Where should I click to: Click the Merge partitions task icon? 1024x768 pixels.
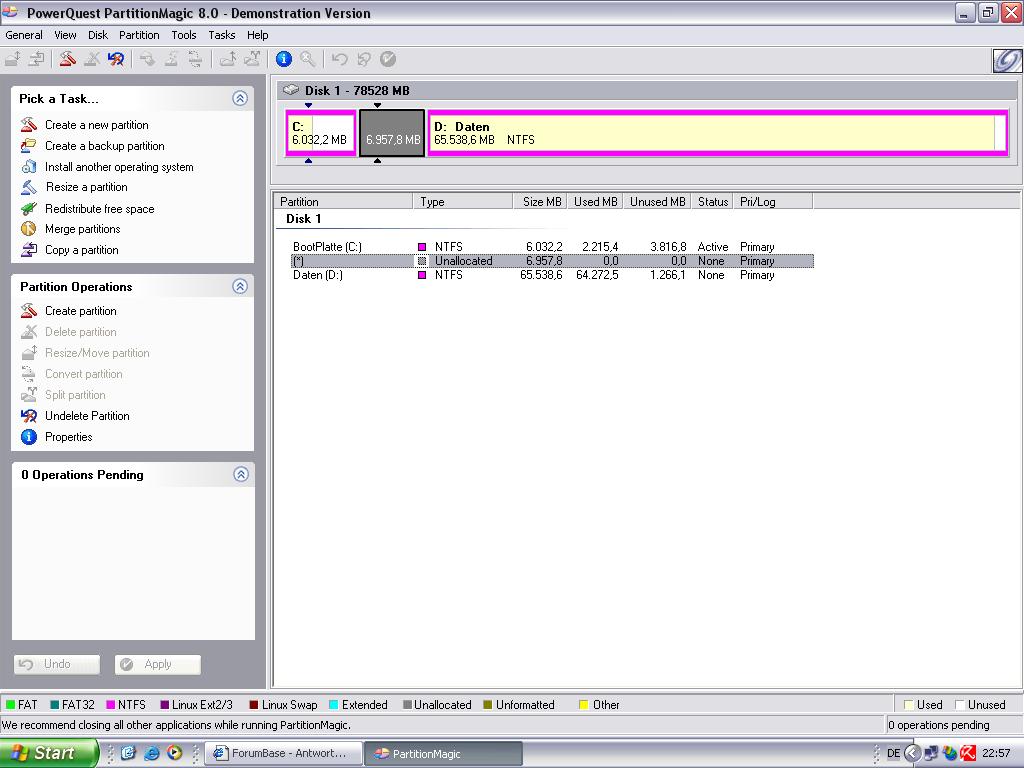(x=29, y=229)
